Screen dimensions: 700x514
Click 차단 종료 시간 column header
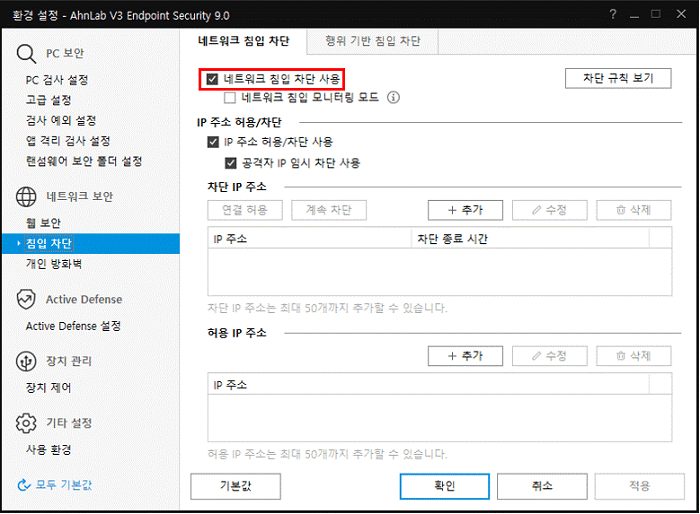530,239
